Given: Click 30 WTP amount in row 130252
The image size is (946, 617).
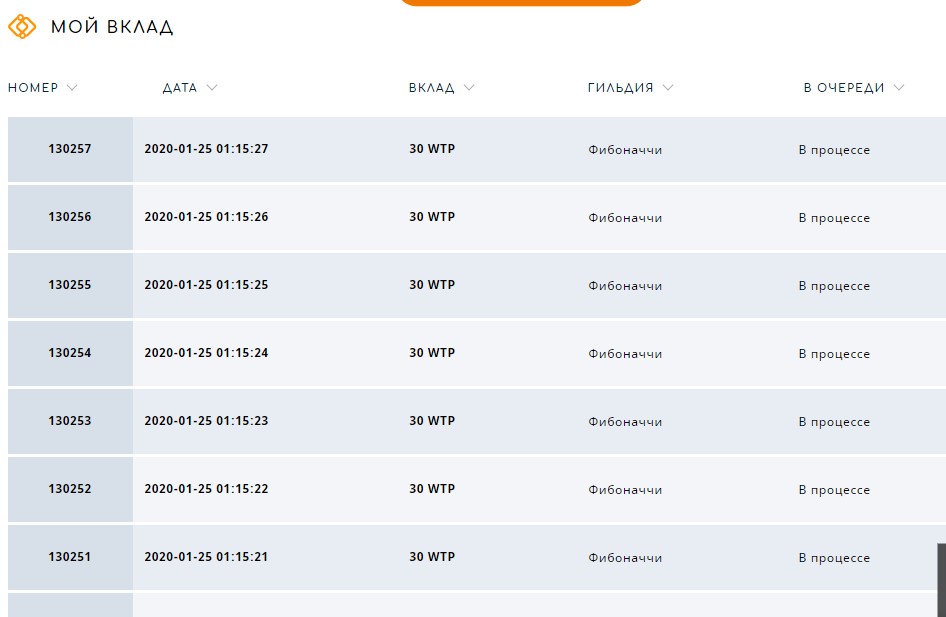Looking at the screenshot, I should (432, 489).
